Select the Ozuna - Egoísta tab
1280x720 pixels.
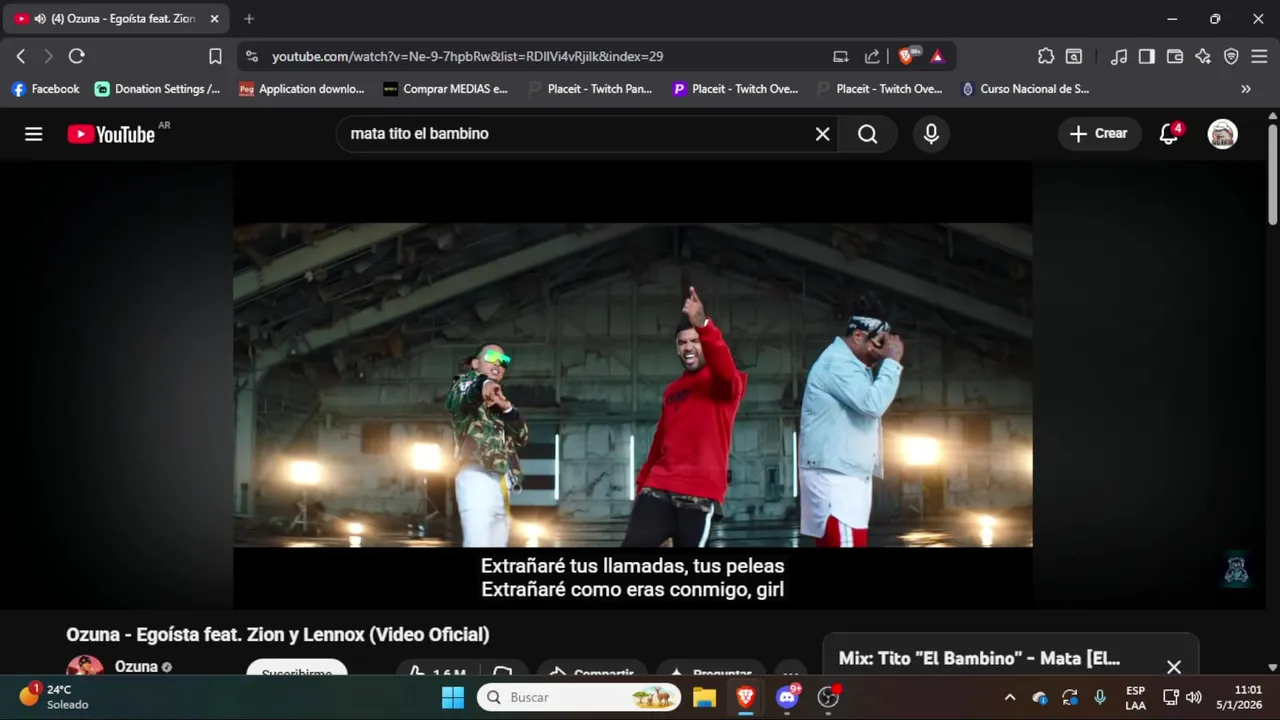coord(115,18)
